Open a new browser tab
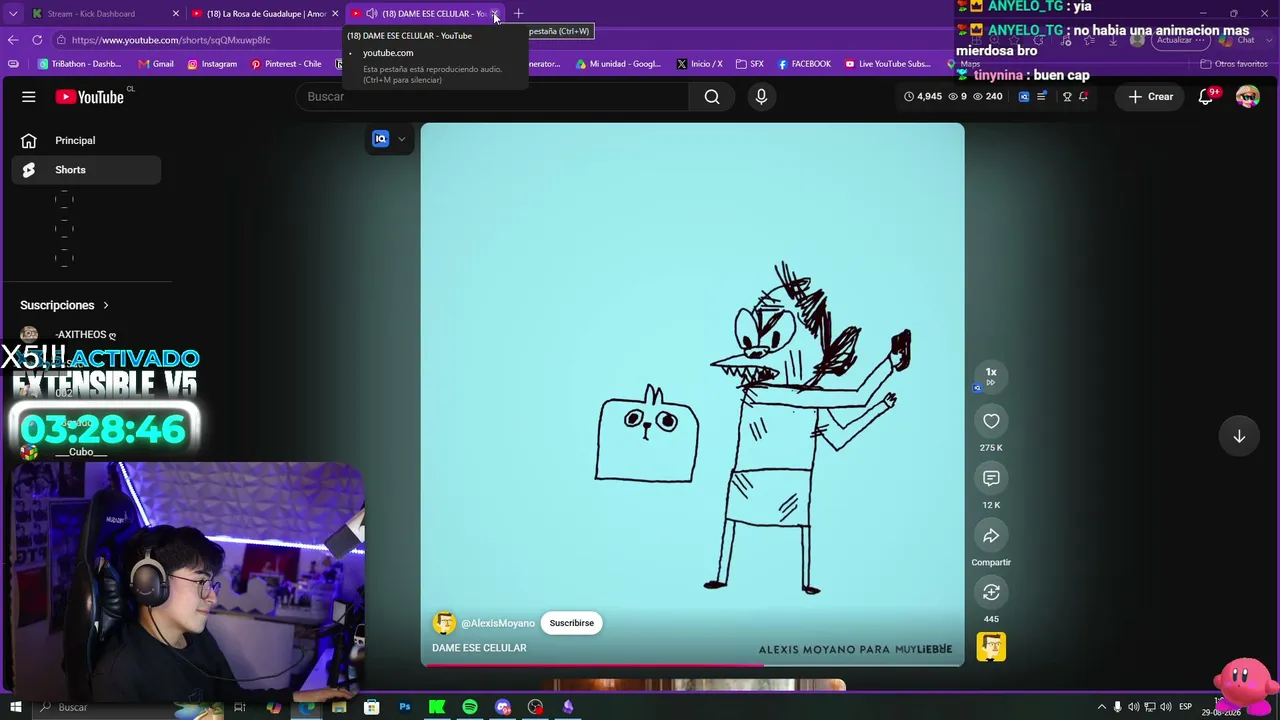Viewport: 1280px width, 720px height. pyautogui.click(x=518, y=14)
